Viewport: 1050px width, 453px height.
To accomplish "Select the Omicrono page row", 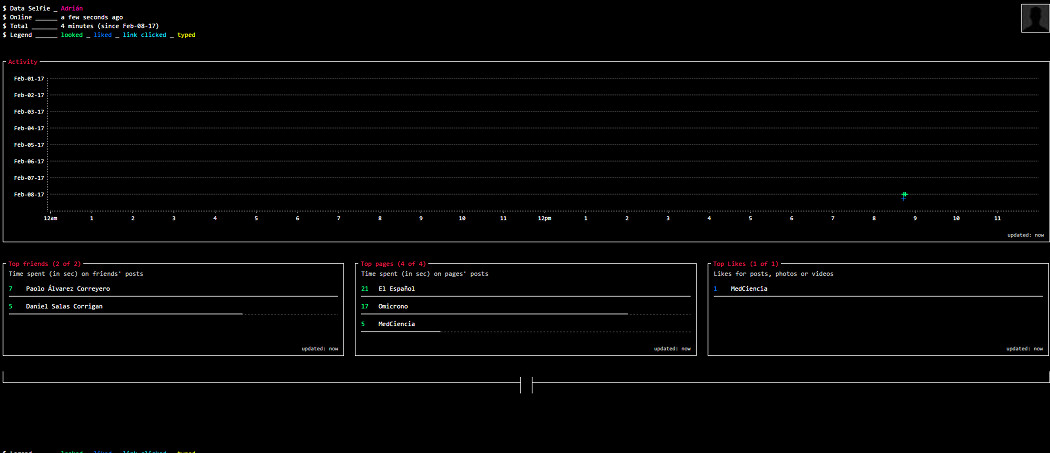I will [x=526, y=306].
